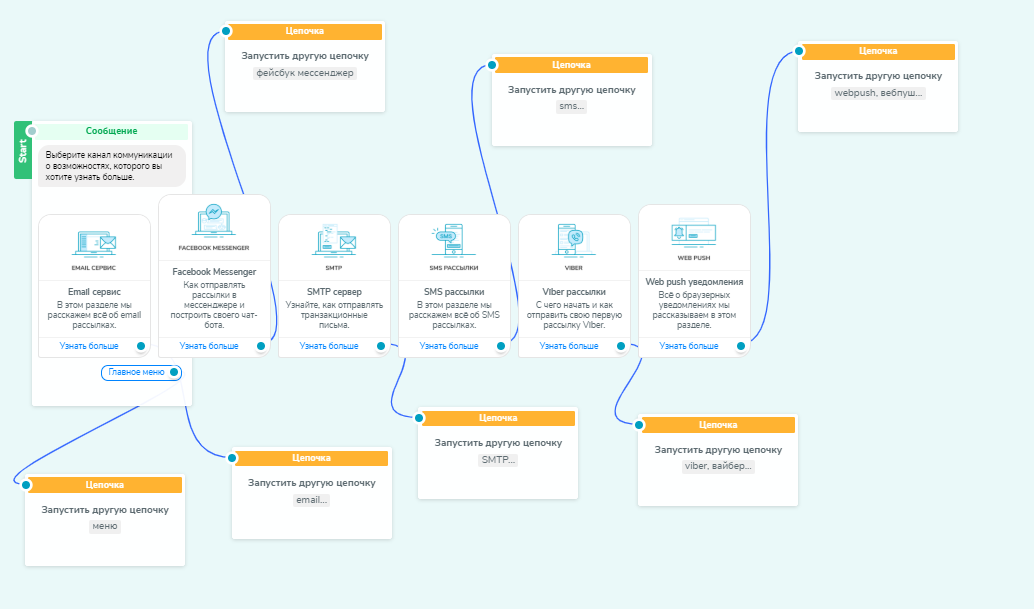Select the green Start tab

coord(22,150)
